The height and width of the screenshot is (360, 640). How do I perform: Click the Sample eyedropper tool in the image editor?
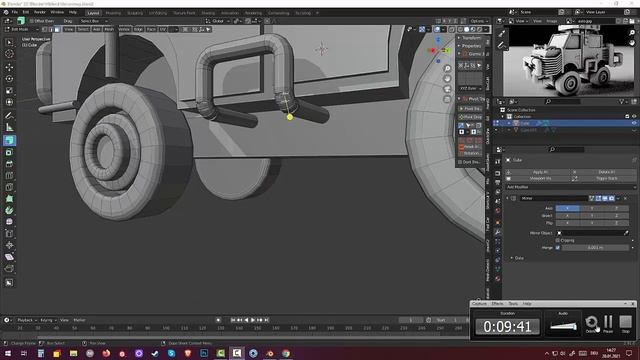click(501, 34)
